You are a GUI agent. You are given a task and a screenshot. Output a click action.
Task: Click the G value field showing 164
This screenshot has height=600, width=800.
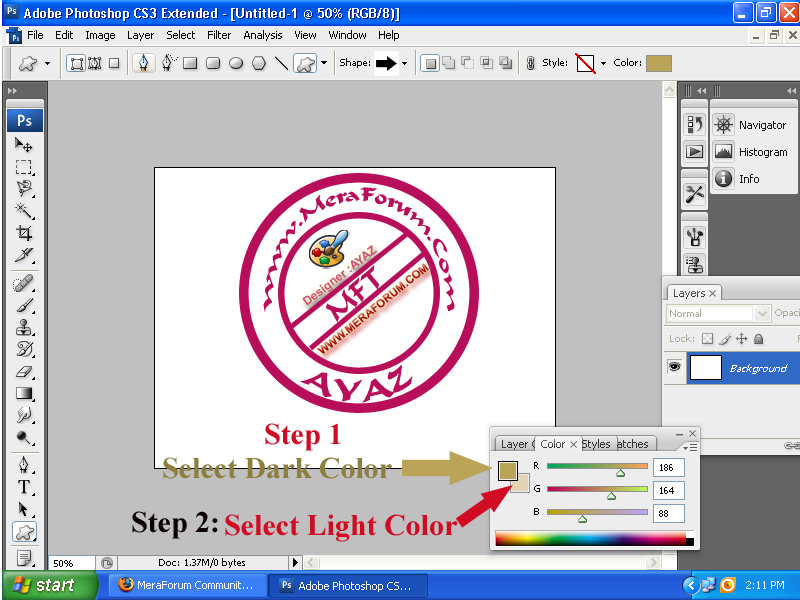coord(668,490)
